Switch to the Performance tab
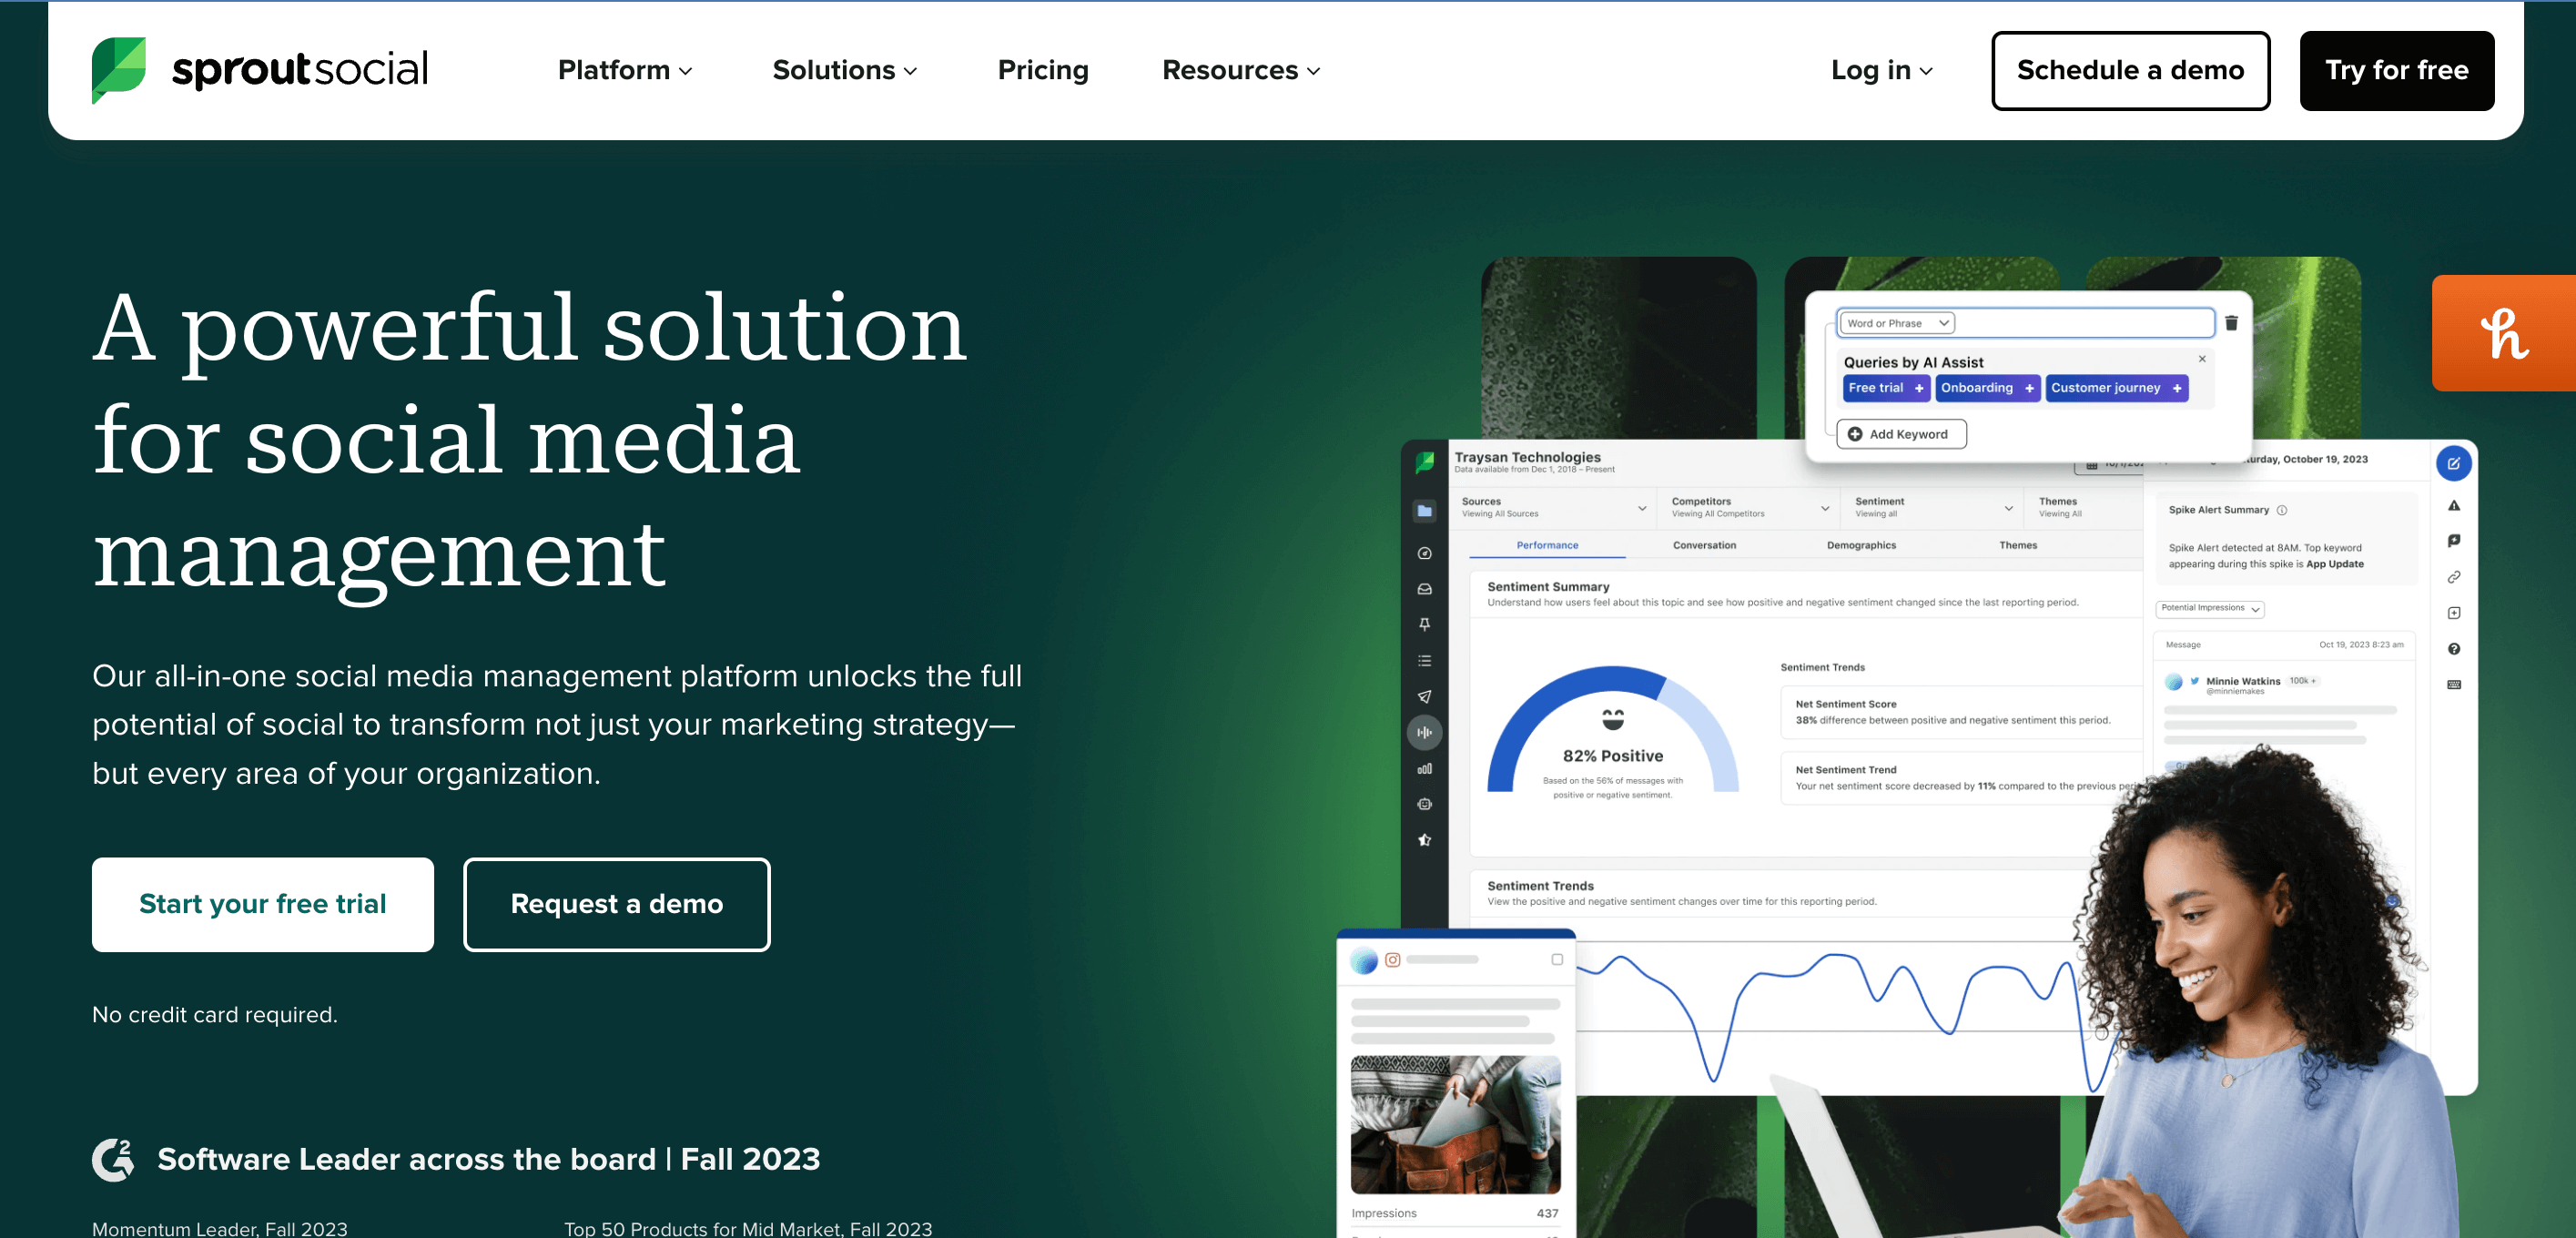Screen dimensions: 2576x1238 1547,546
